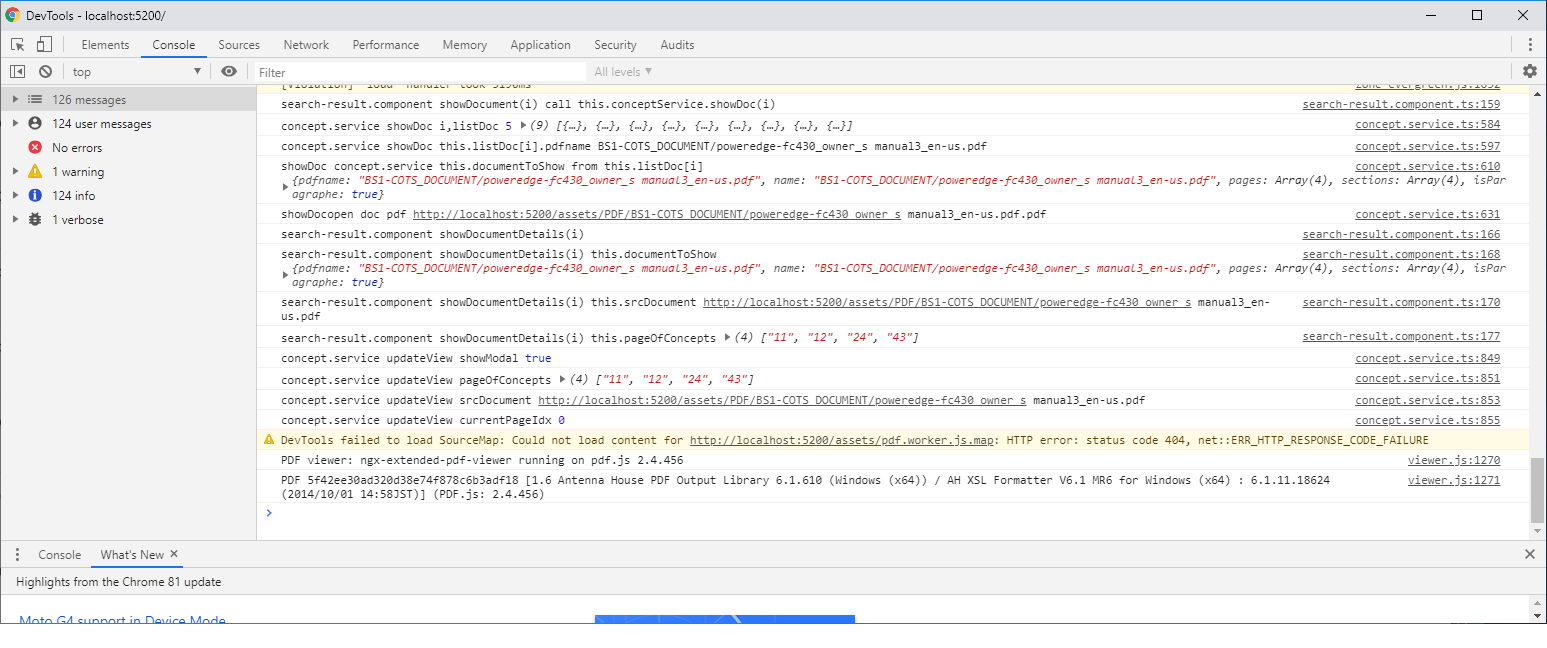Click the Chrome logo in title bar

13,15
